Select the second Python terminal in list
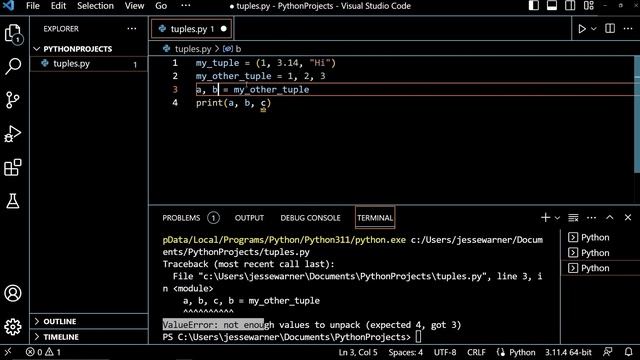This screenshot has width=640, height=360. [595, 253]
